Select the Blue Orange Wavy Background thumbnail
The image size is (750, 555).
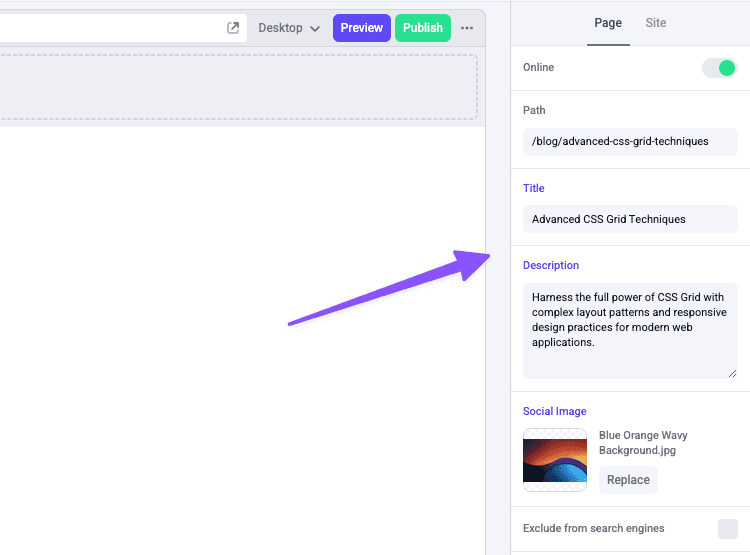tap(554, 460)
